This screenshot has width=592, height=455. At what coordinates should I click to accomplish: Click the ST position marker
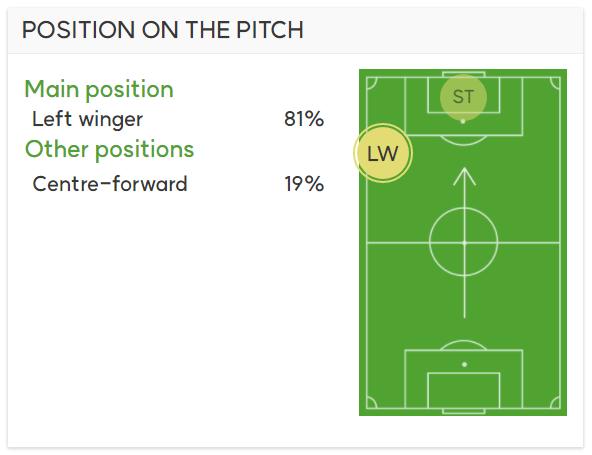pos(463,97)
